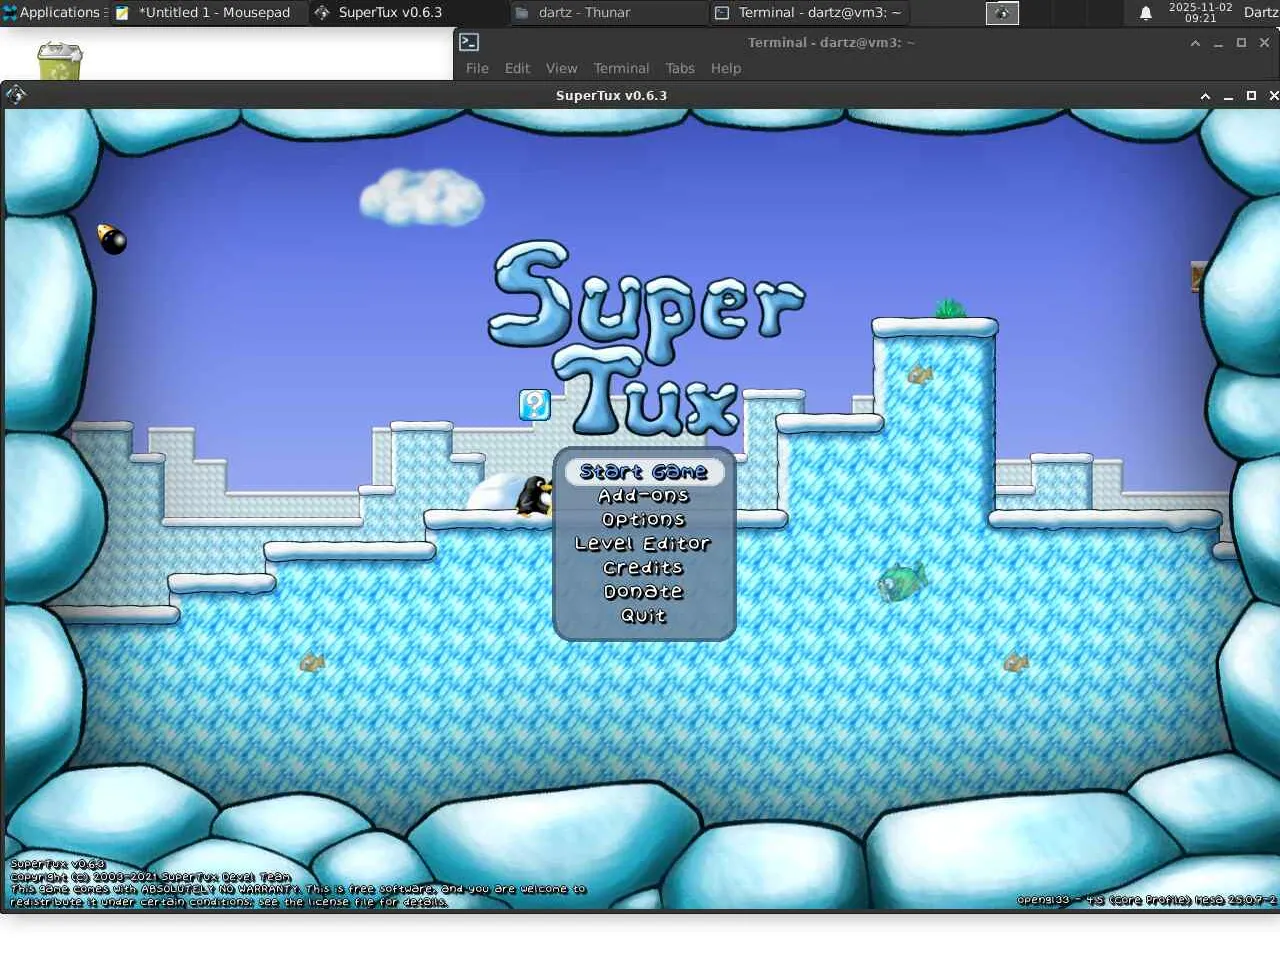Screen dimensions: 1280x960
Task: Roll up the SuperTux window with its shade button
Action: [x=1205, y=96]
